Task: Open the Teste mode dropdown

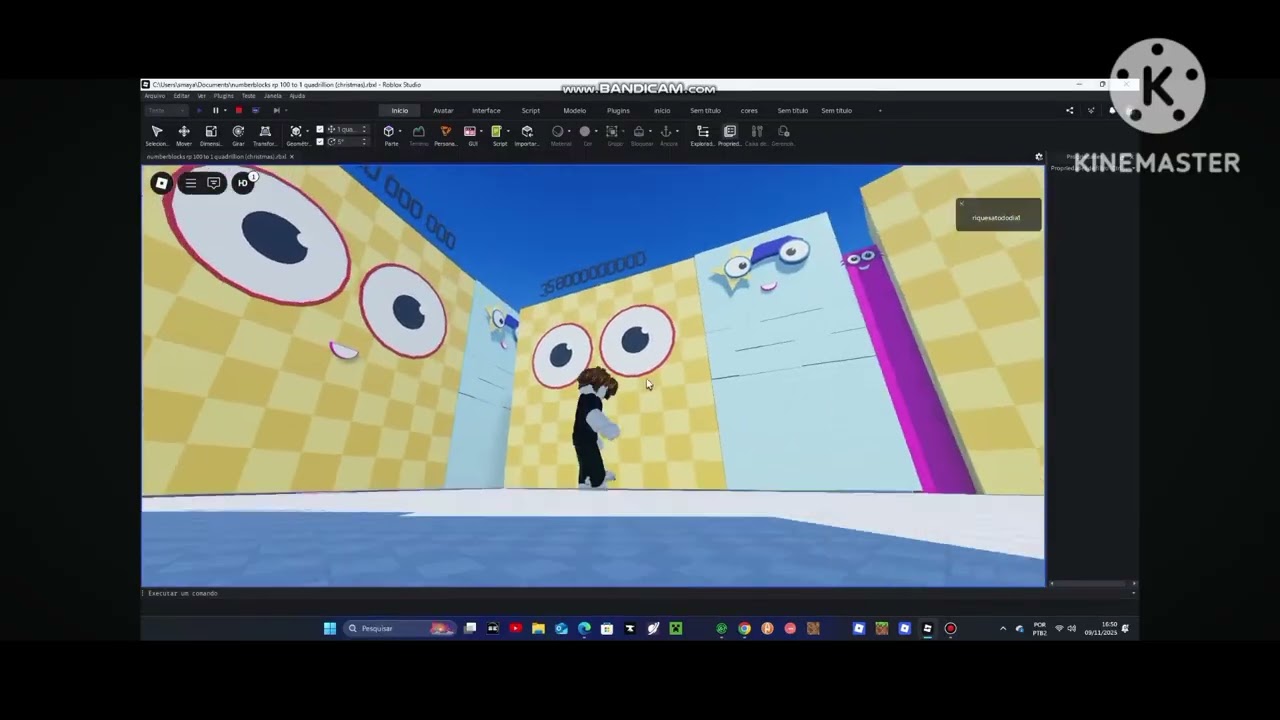Action: (167, 111)
